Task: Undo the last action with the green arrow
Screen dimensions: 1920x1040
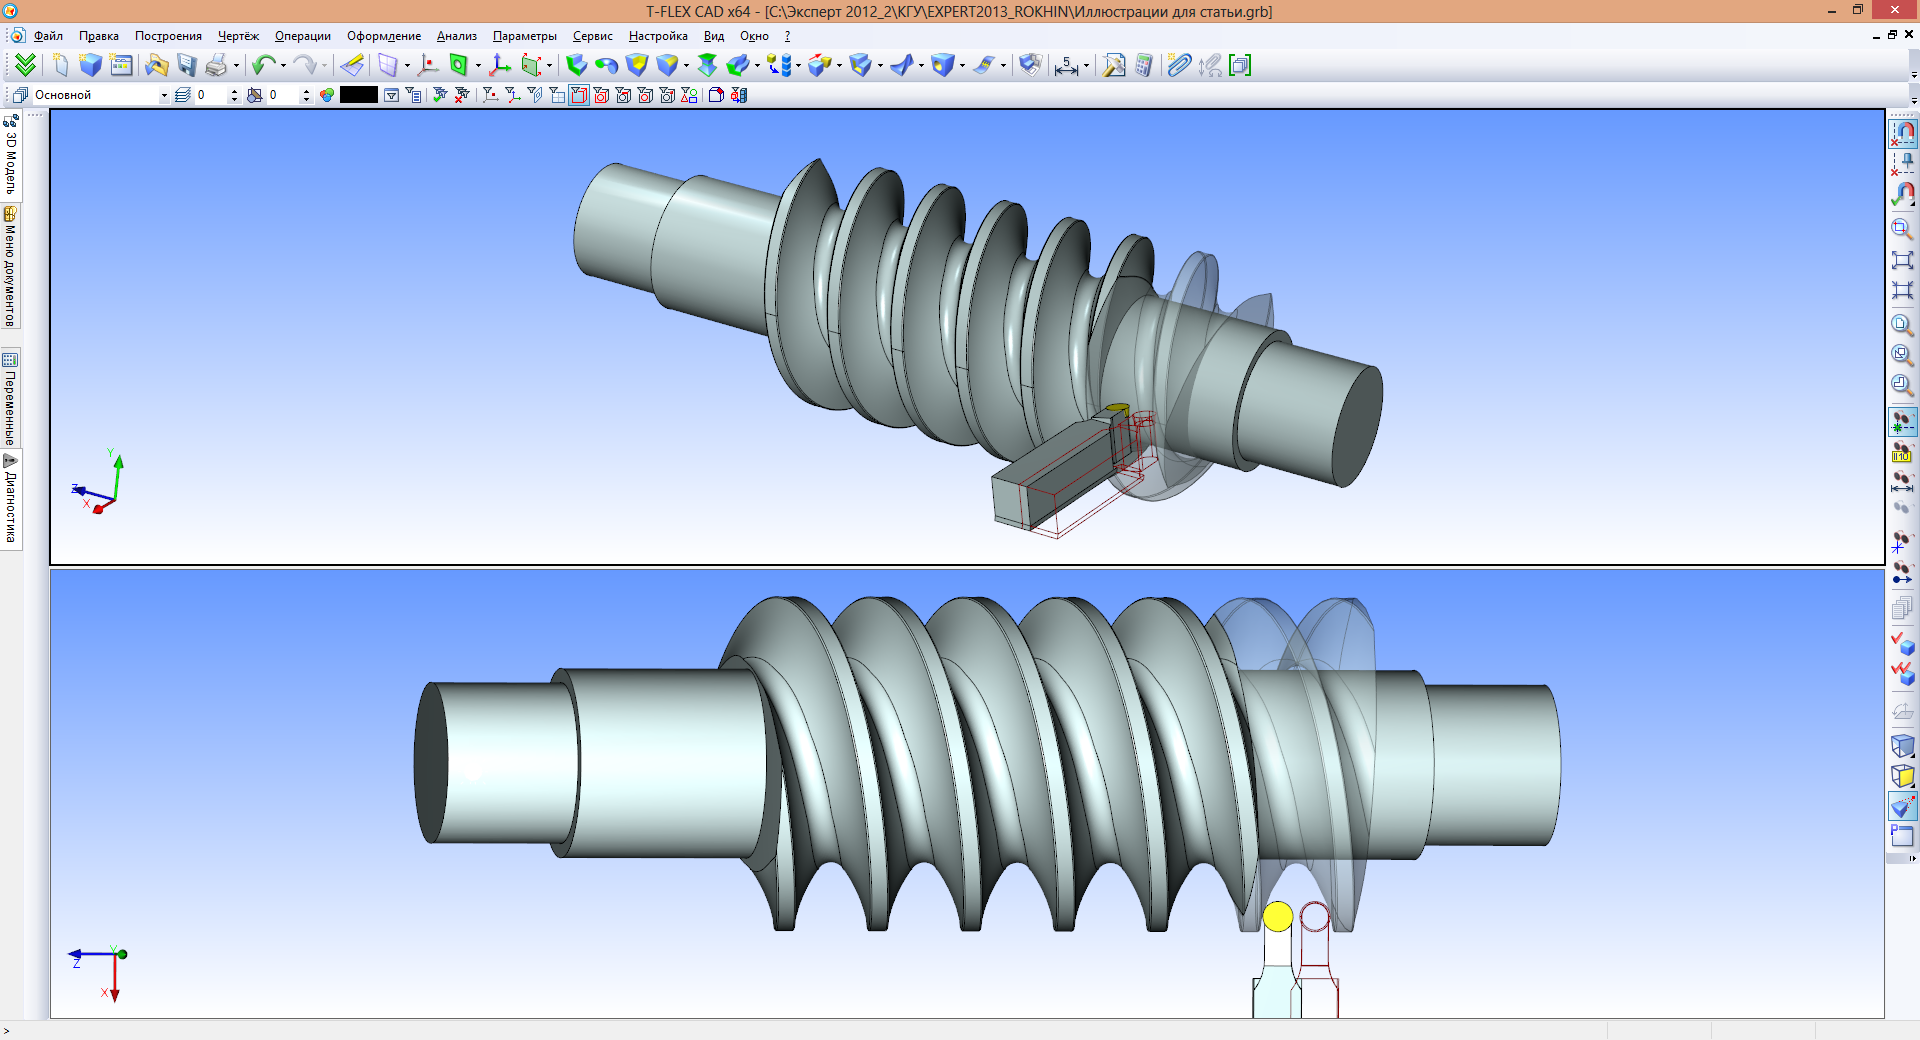Action: coord(264,65)
